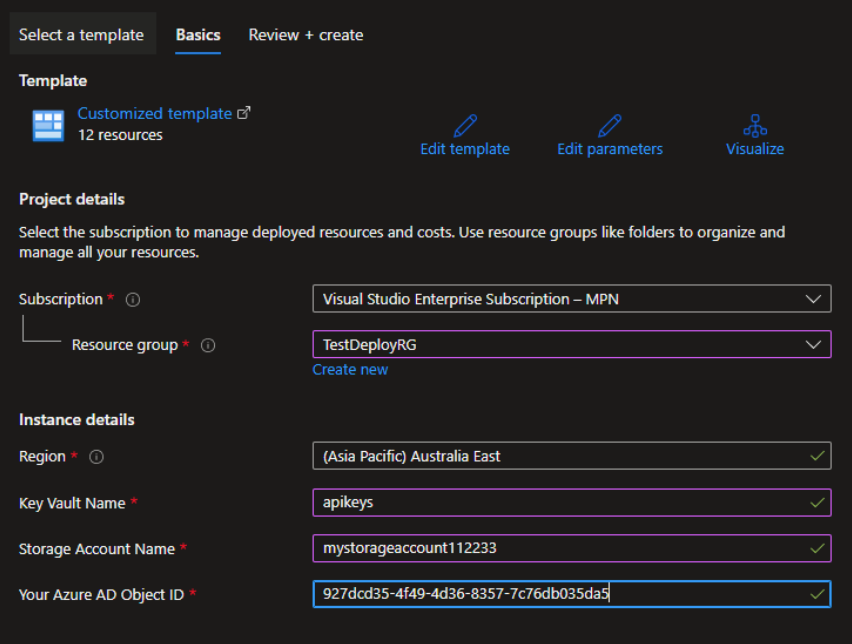Expand the Resource group dropdown chevron
This screenshot has height=644, width=852.
813,345
